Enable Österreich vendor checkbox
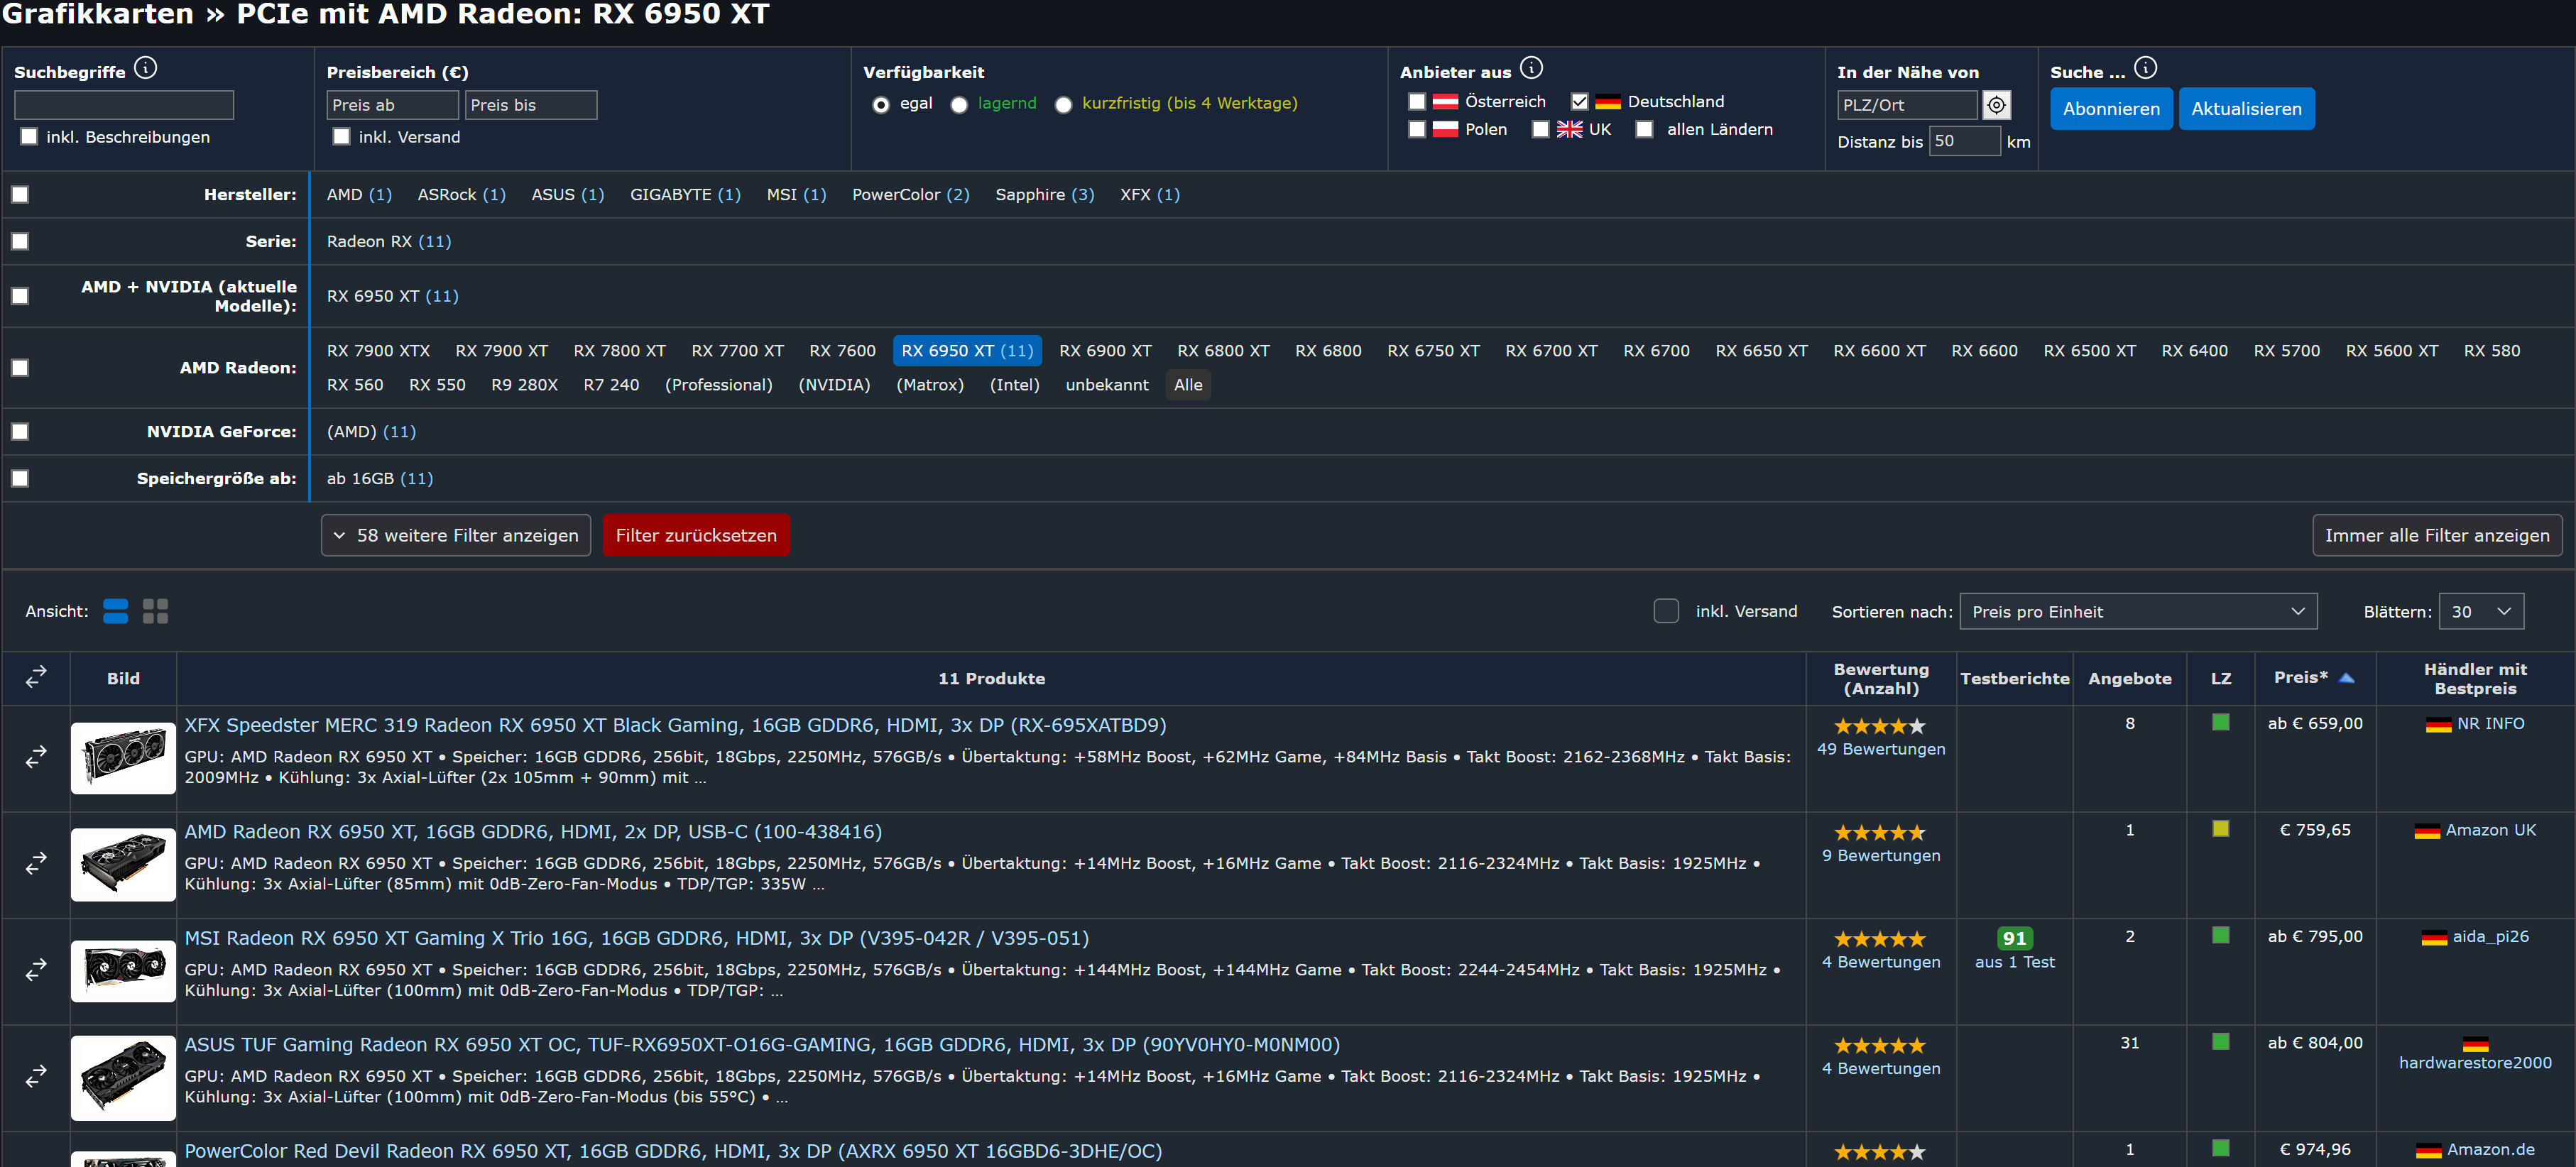2576x1167 pixels. tap(1416, 101)
